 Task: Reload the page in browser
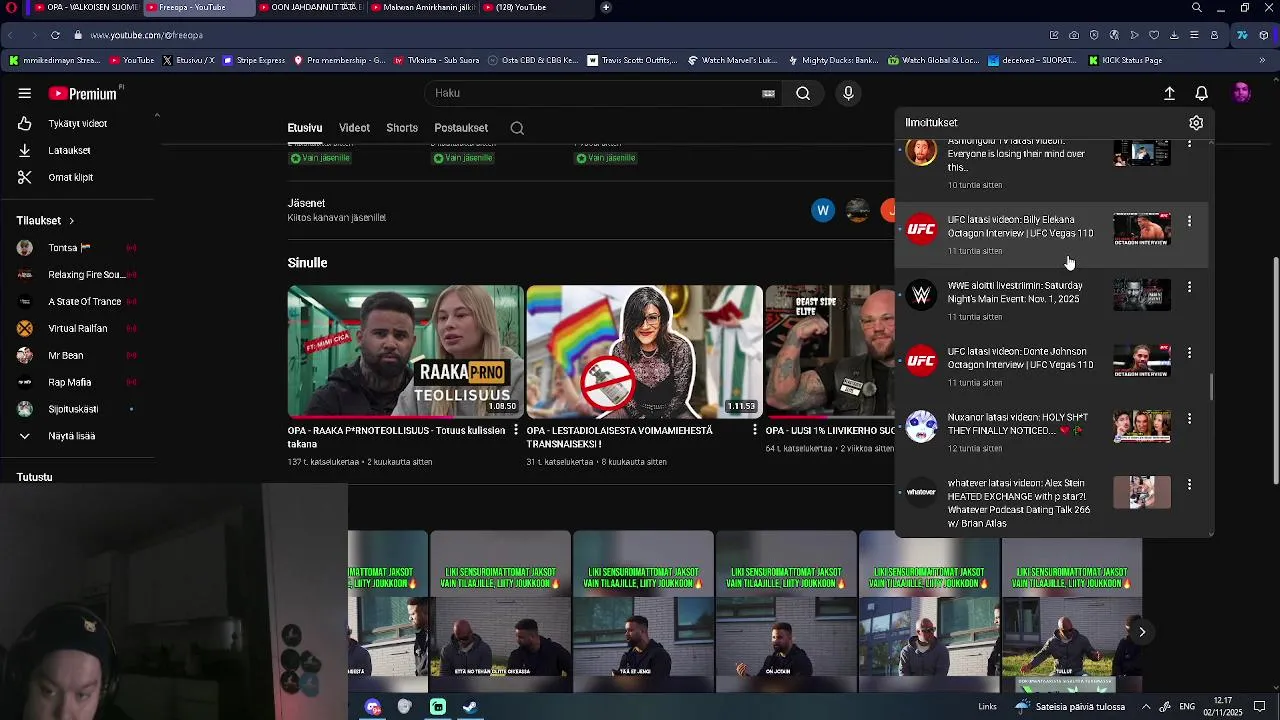click(55, 35)
